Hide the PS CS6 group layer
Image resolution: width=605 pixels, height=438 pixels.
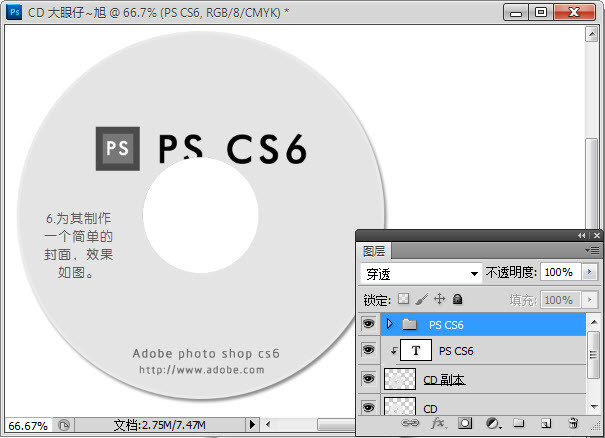(368, 324)
